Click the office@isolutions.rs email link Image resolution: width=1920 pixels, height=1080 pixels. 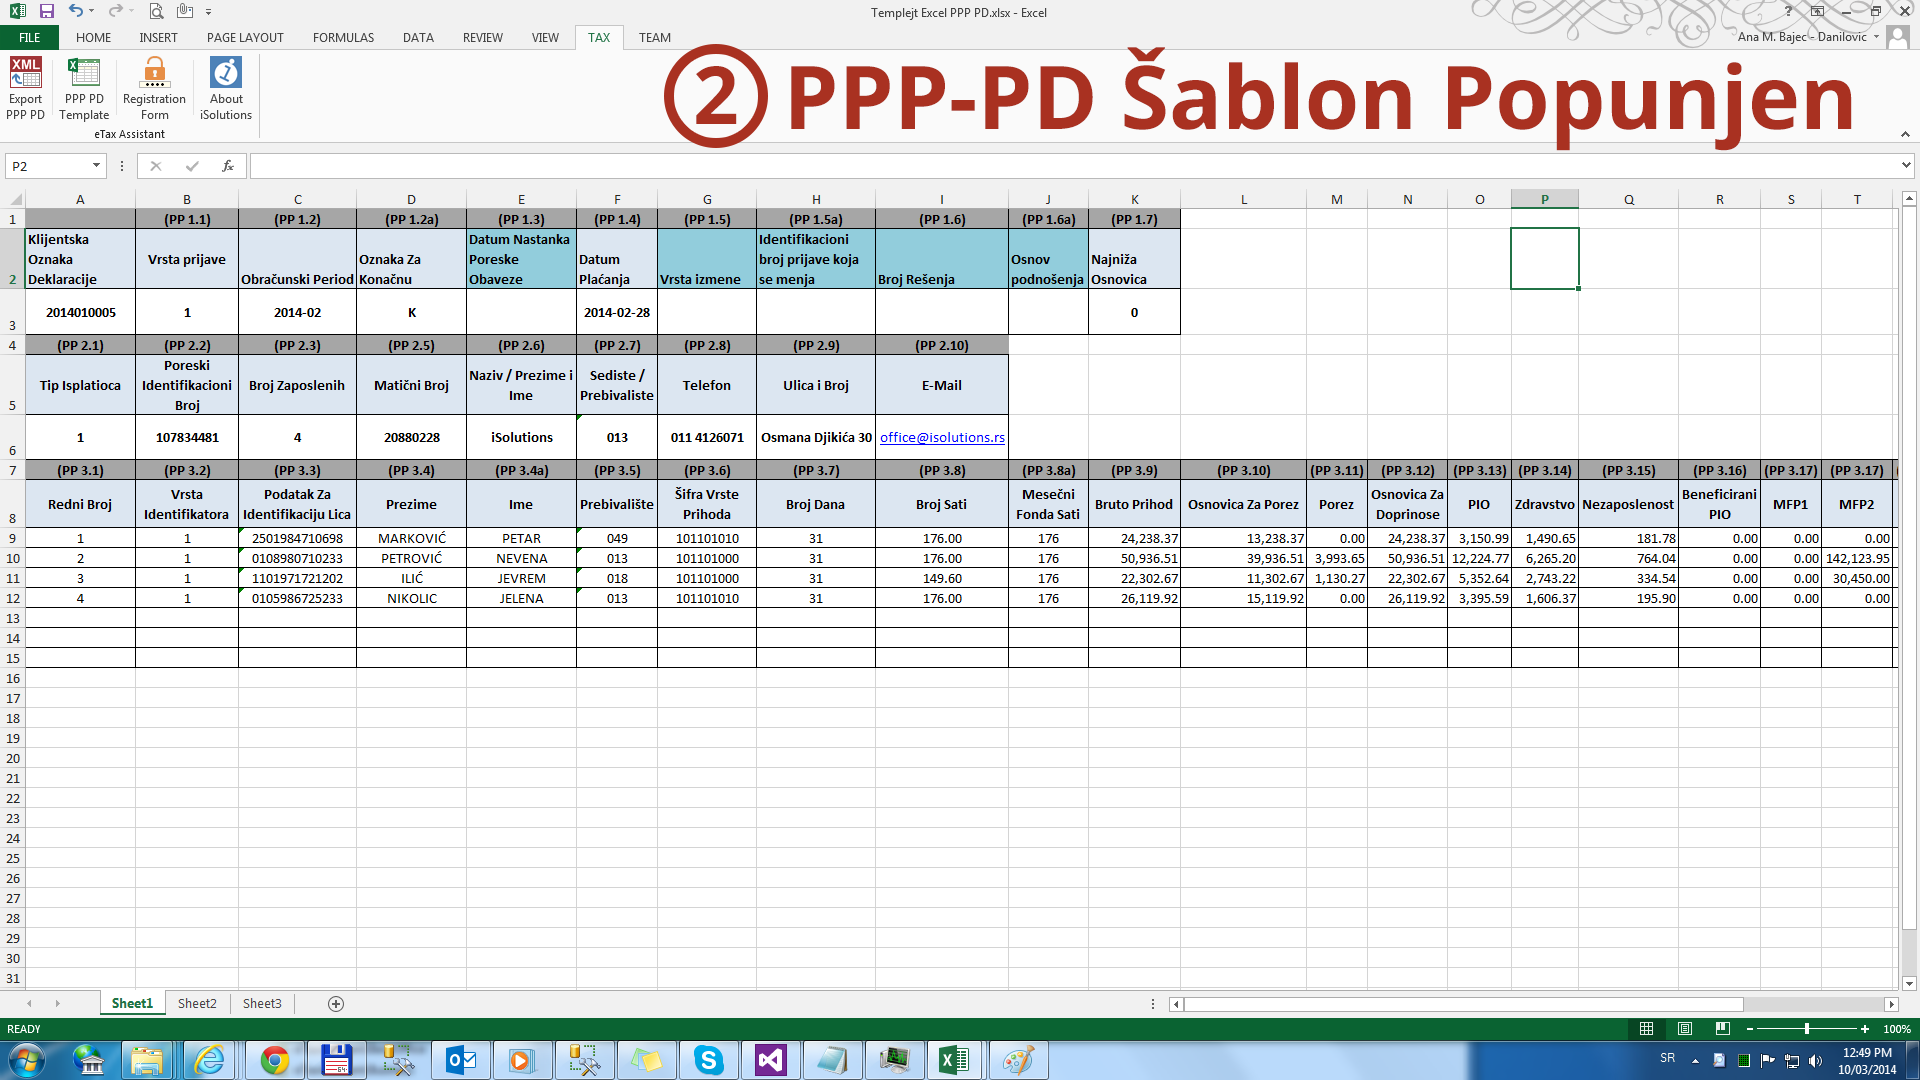pos(942,437)
